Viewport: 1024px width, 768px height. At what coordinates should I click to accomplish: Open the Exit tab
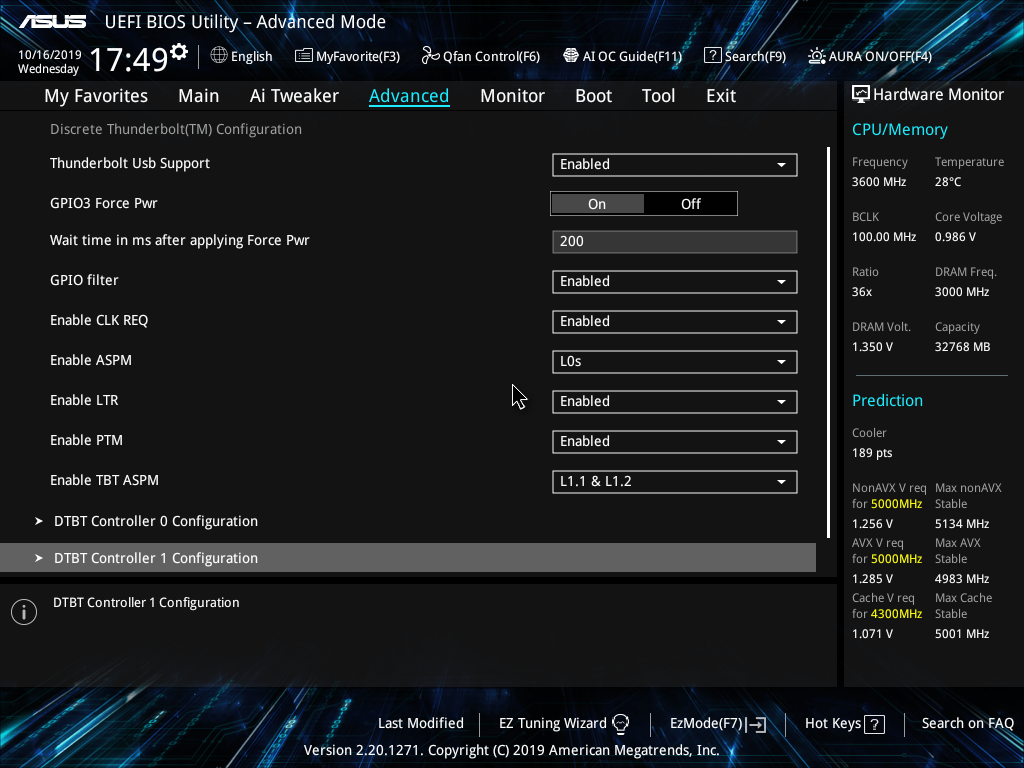[x=721, y=96]
